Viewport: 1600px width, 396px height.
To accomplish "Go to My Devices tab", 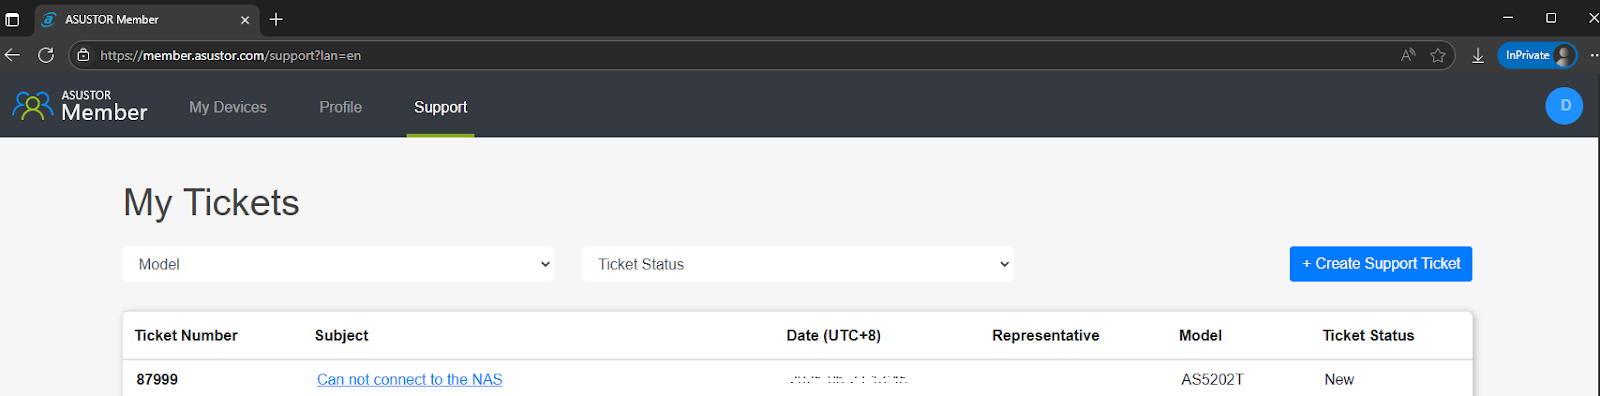I will (x=228, y=107).
